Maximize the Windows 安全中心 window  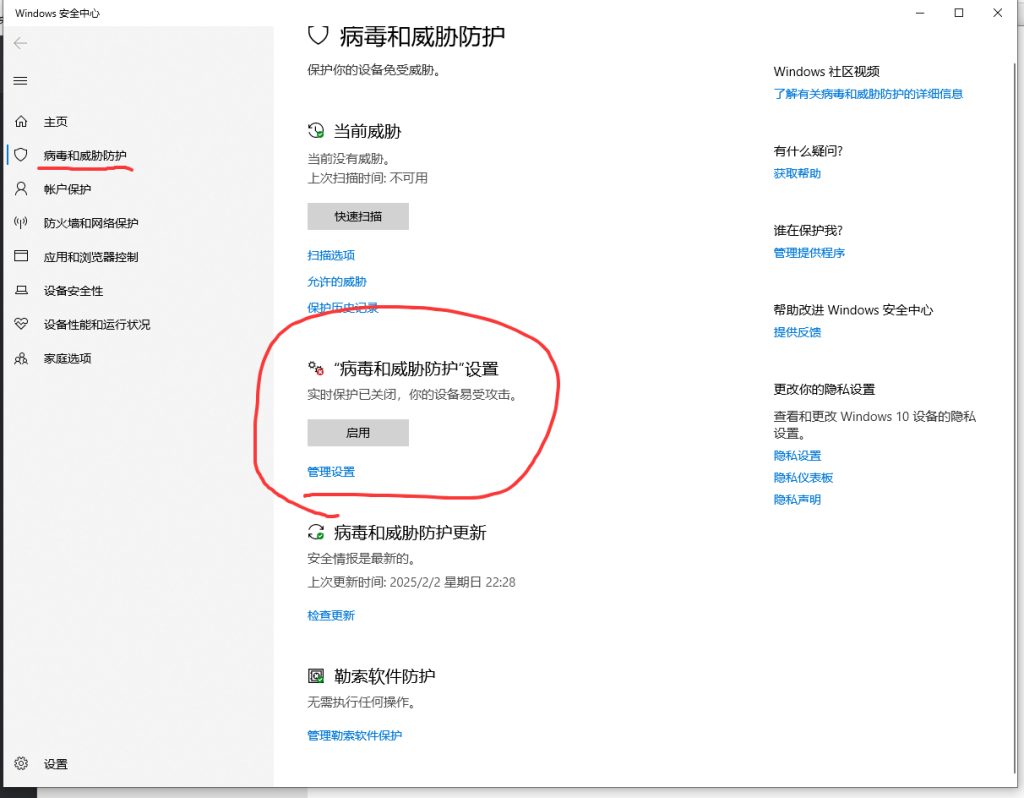pyautogui.click(x=959, y=13)
